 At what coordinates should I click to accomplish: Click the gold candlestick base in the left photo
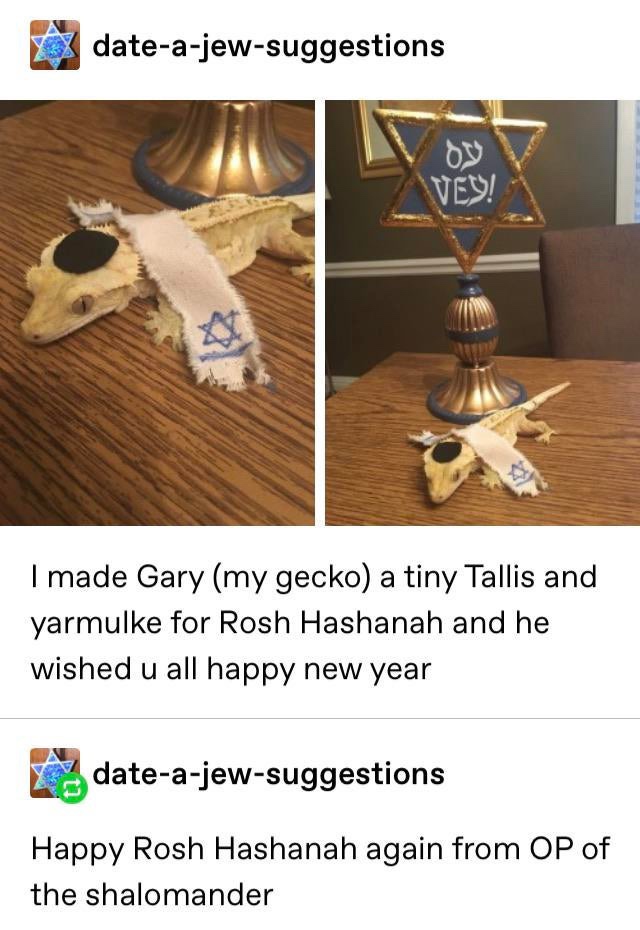click(x=224, y=147)
